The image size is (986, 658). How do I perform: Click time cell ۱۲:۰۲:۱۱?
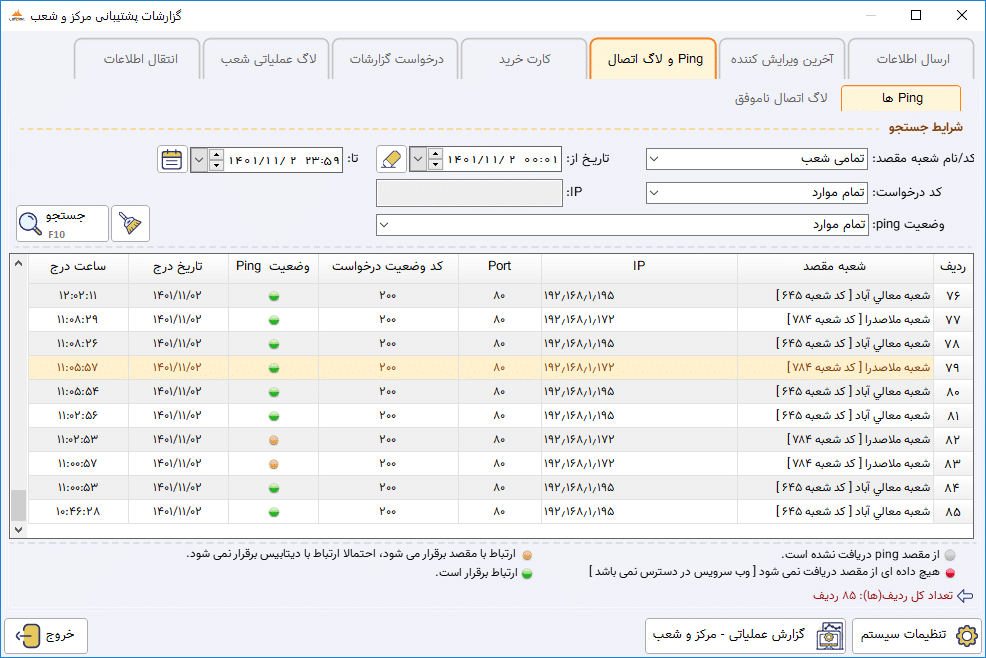(78, 296)
